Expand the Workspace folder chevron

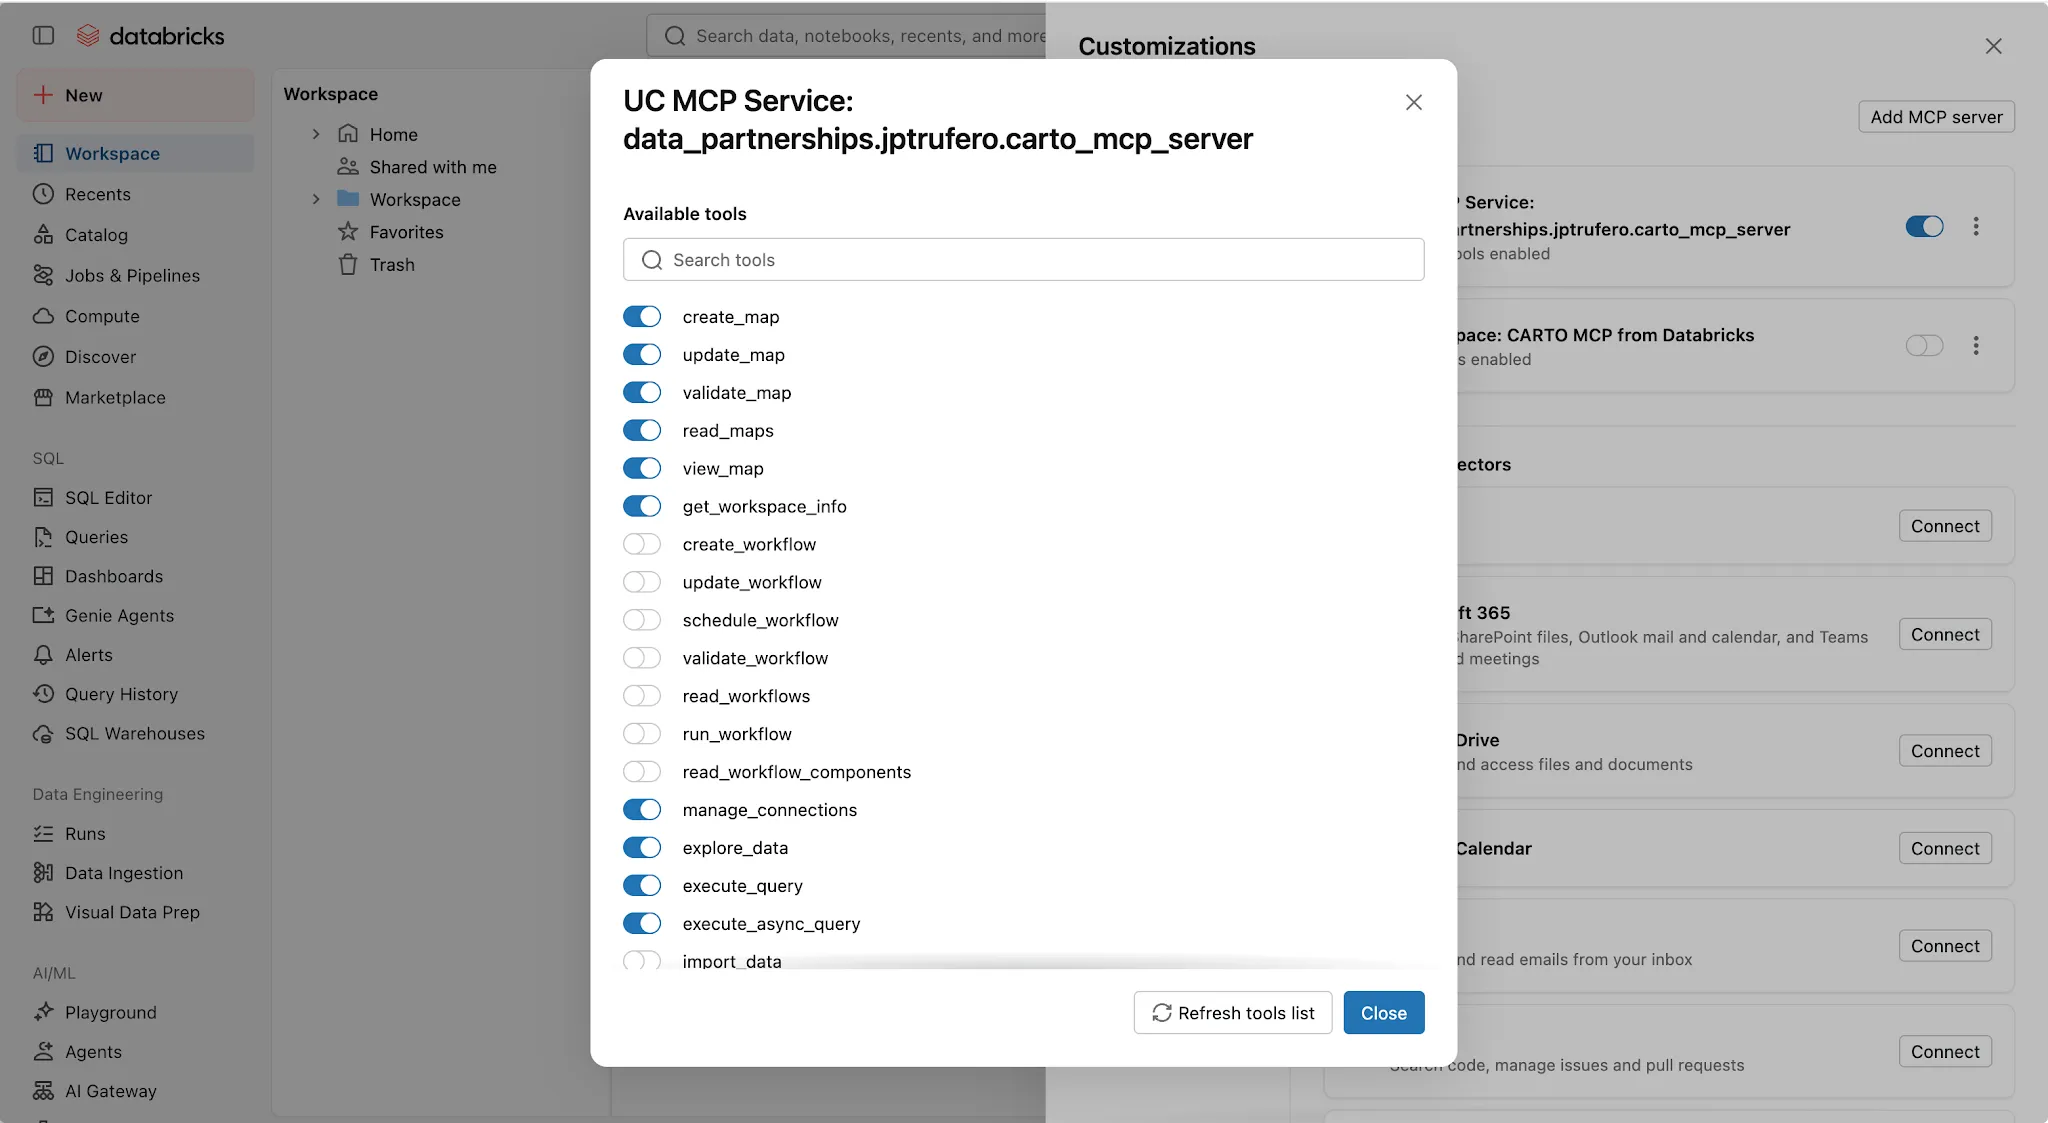[316, 199]
